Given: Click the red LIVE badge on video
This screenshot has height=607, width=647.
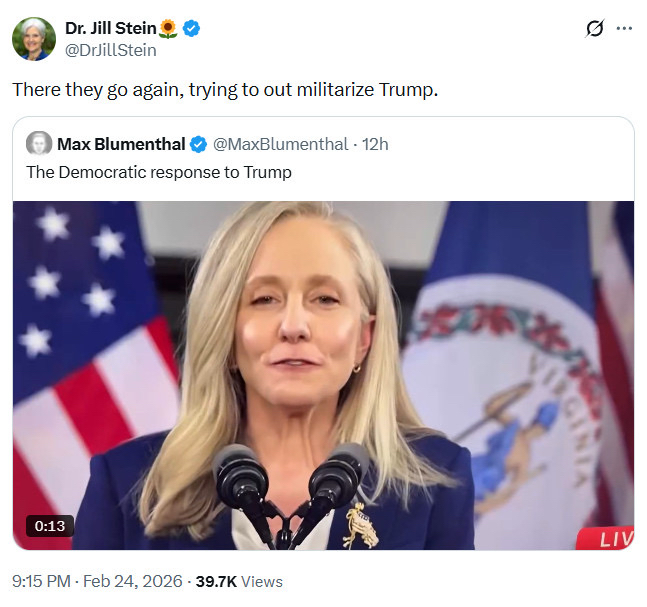Looking at the screenshot, I should pyautogui.click(x=610, y=539).
